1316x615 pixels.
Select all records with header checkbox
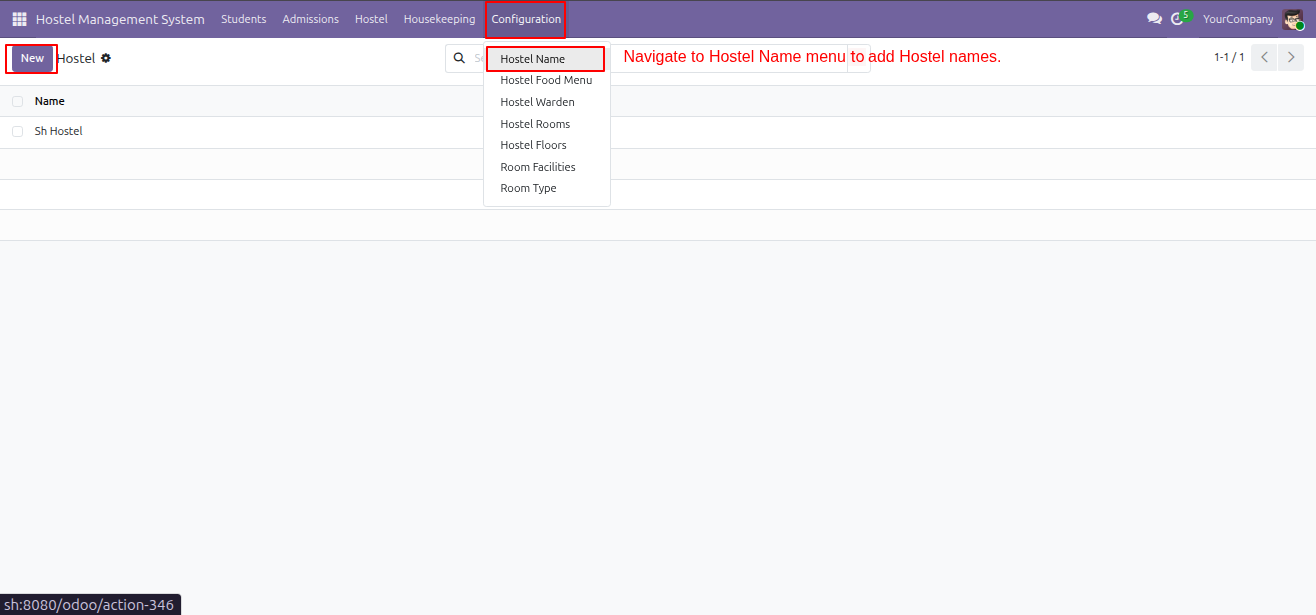point(17,101)
